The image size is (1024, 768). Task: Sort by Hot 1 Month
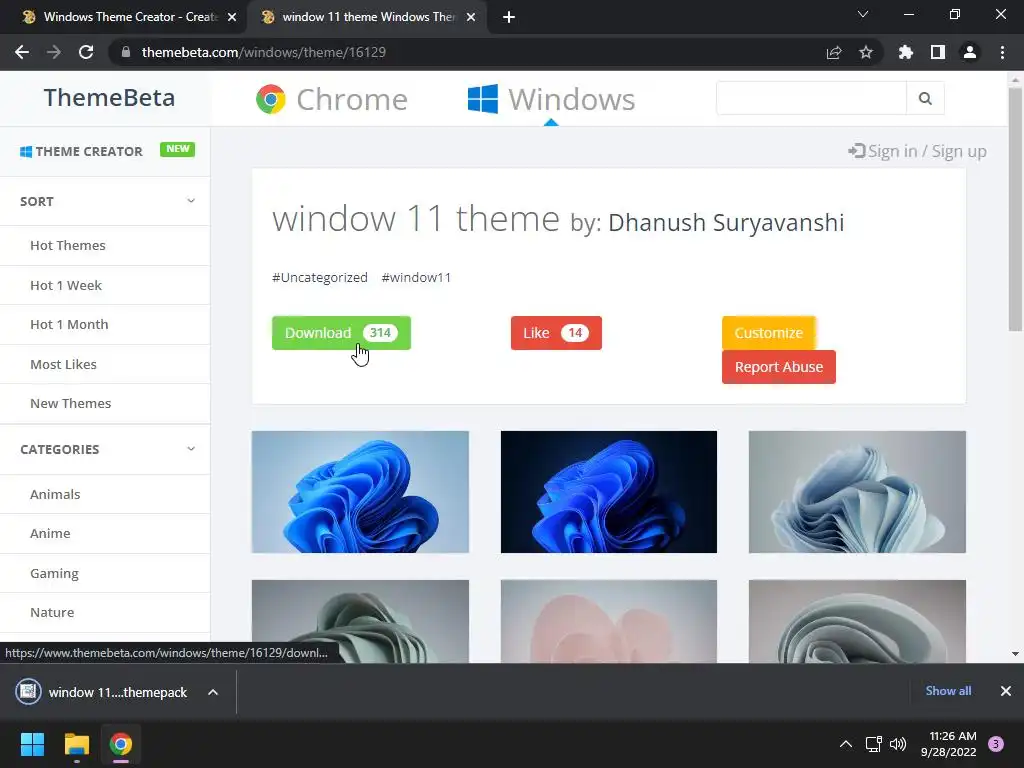[x=69, y=325]
